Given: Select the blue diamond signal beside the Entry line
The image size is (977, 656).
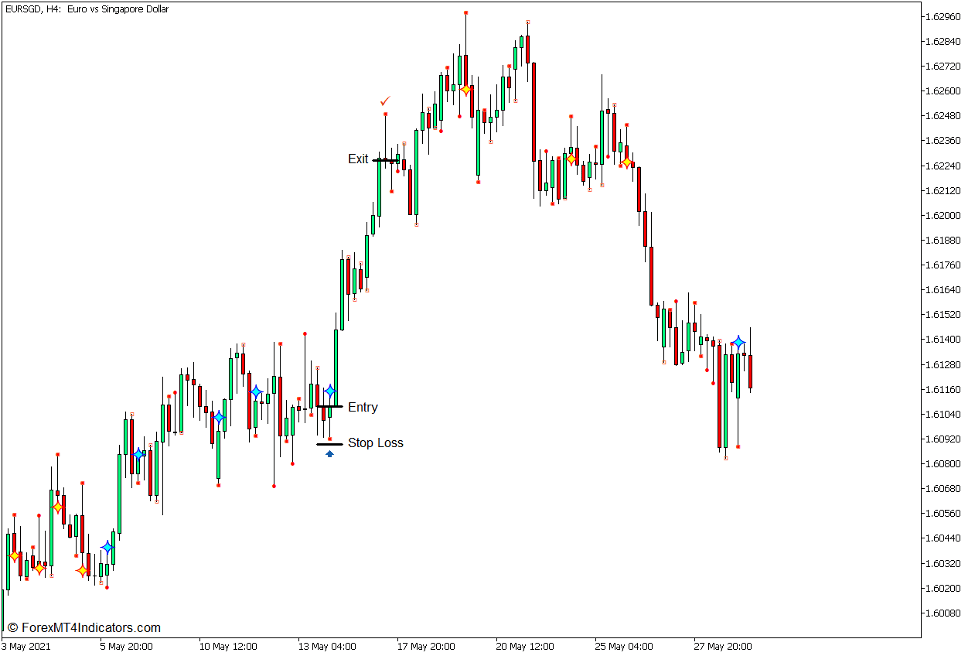Looking at the screenshot, I should (329, 391).
